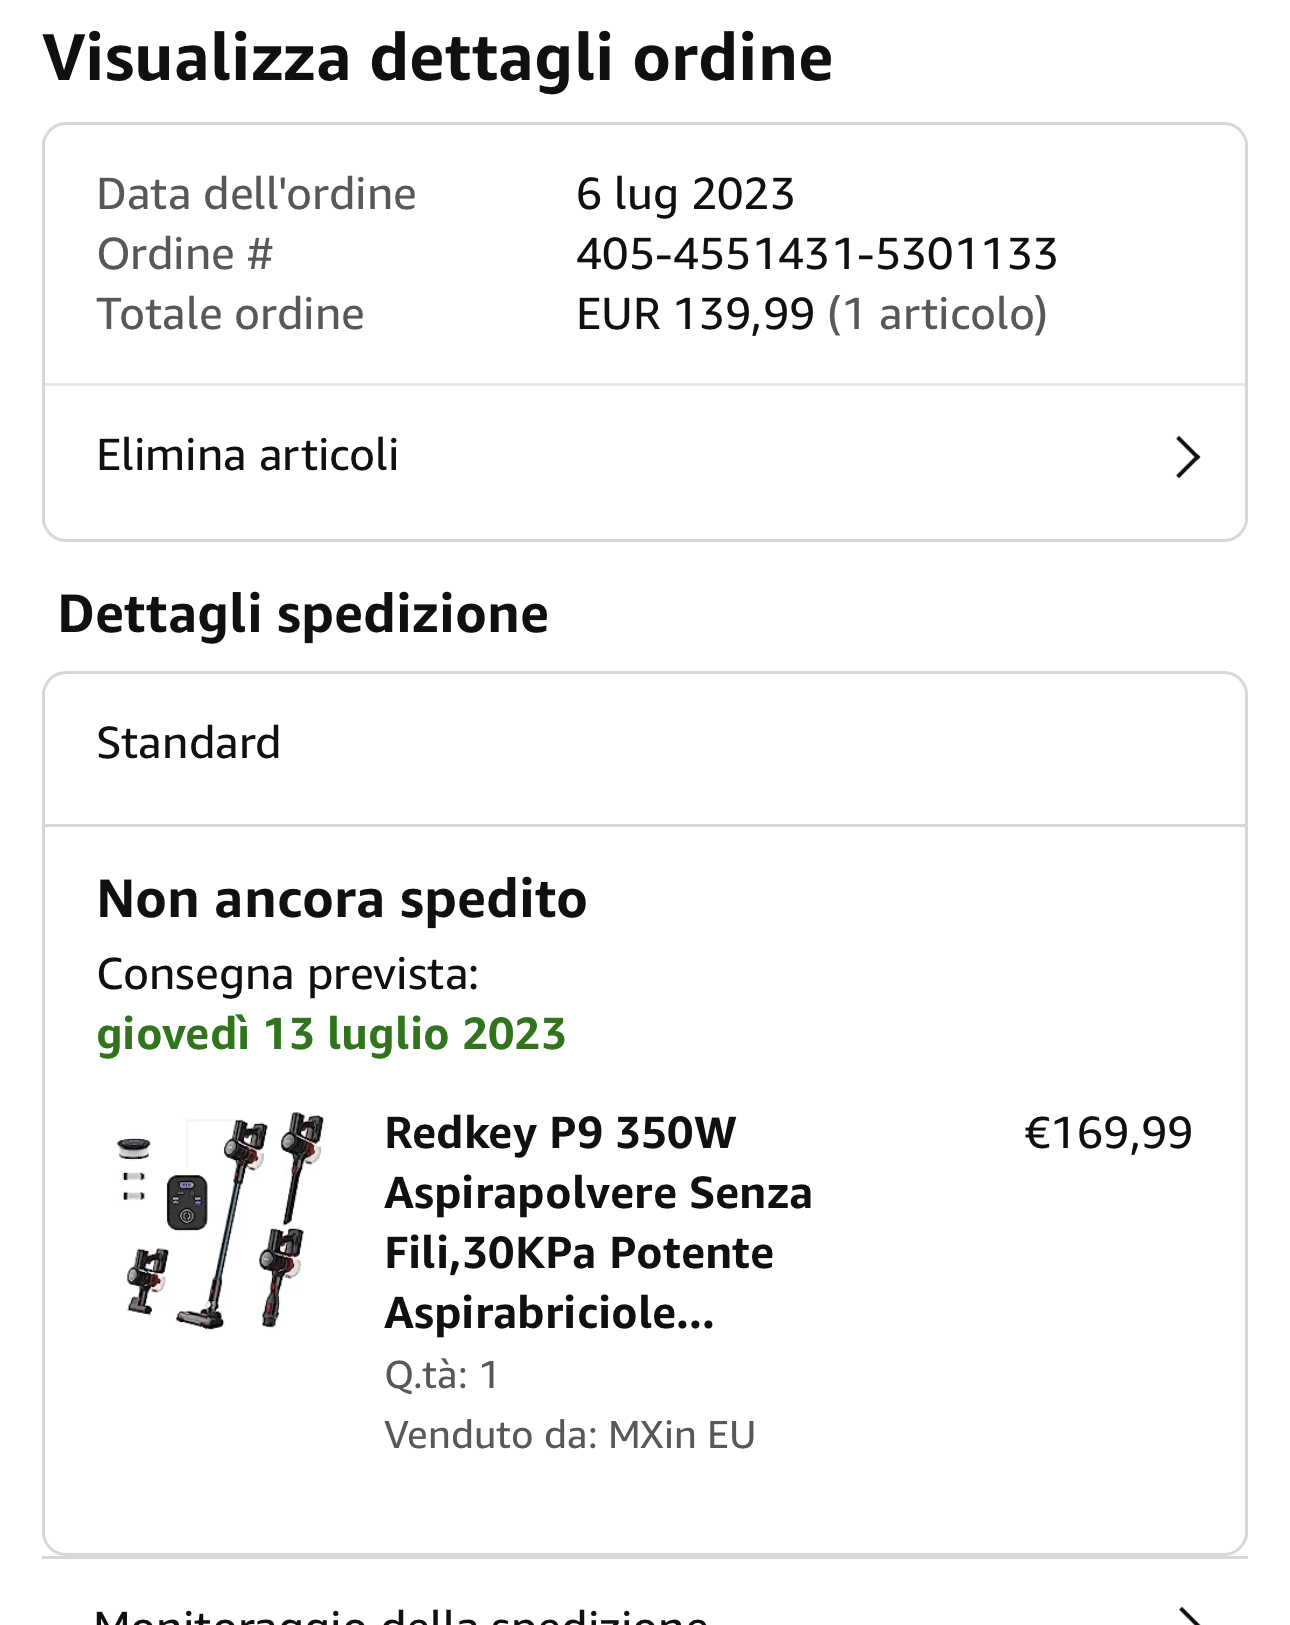Click the Totale ordine label
Viewport: 1290px width, 1625px height.
click(230, 314)
